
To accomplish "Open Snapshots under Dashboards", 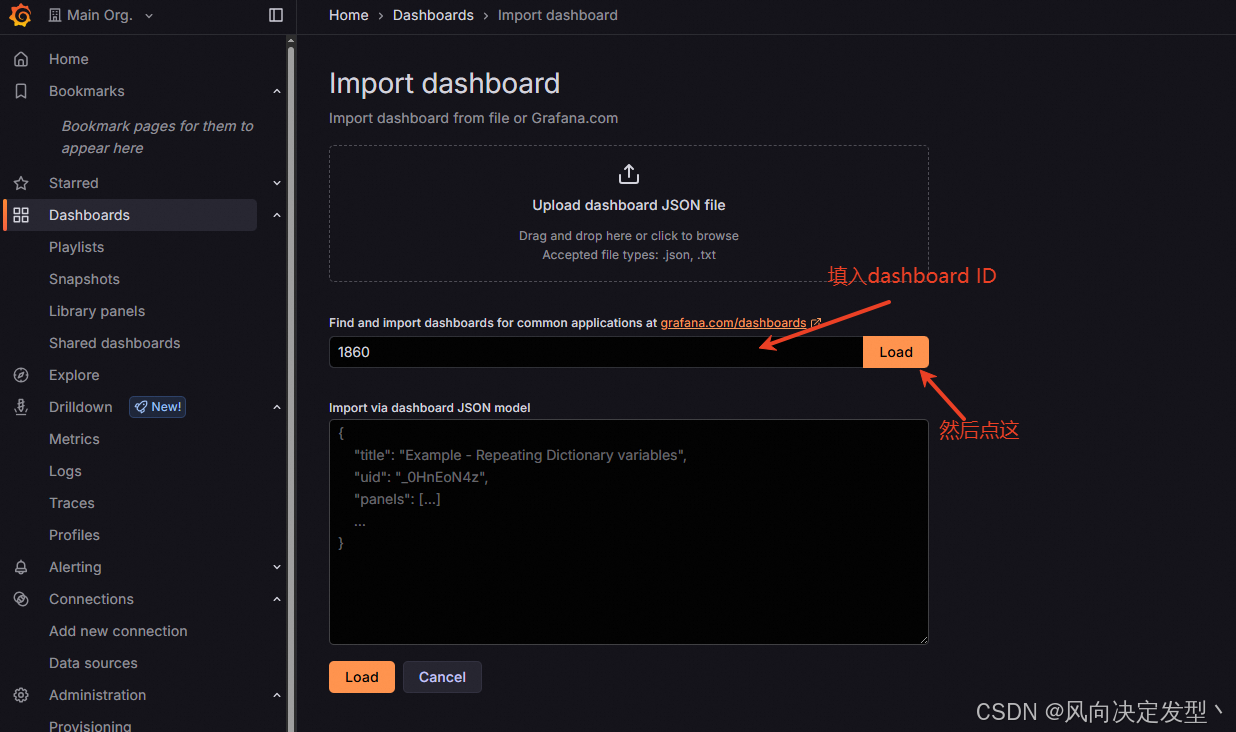I will [84, 279].
